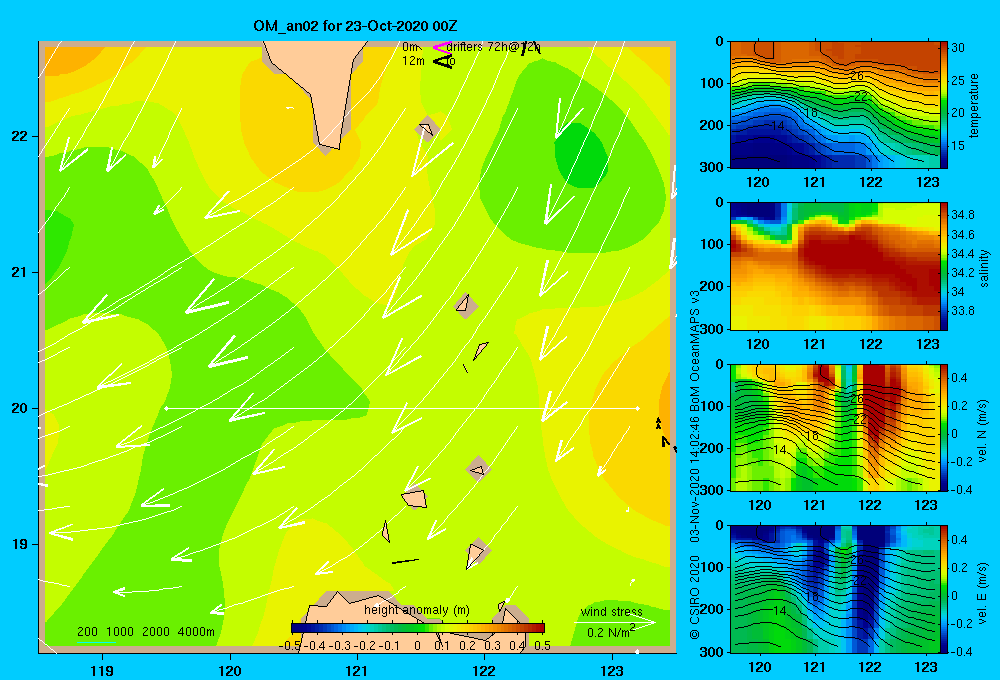Click the 'vel. N (m/s)' label
The width and height of the screenshot is (1000, 680).
tap(982, 431)
